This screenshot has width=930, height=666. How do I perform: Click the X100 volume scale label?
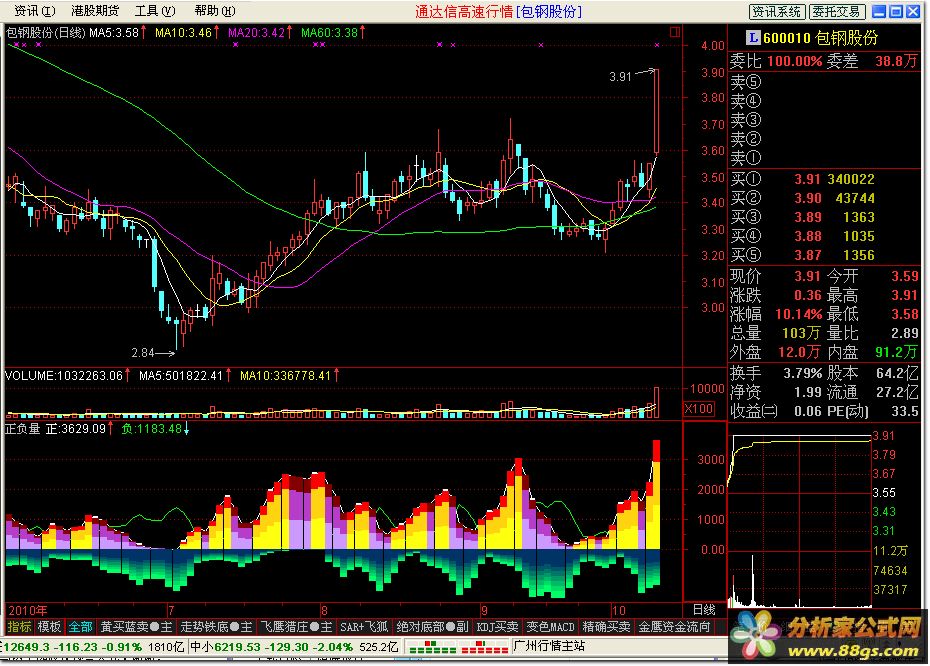(x=698, y=409)
